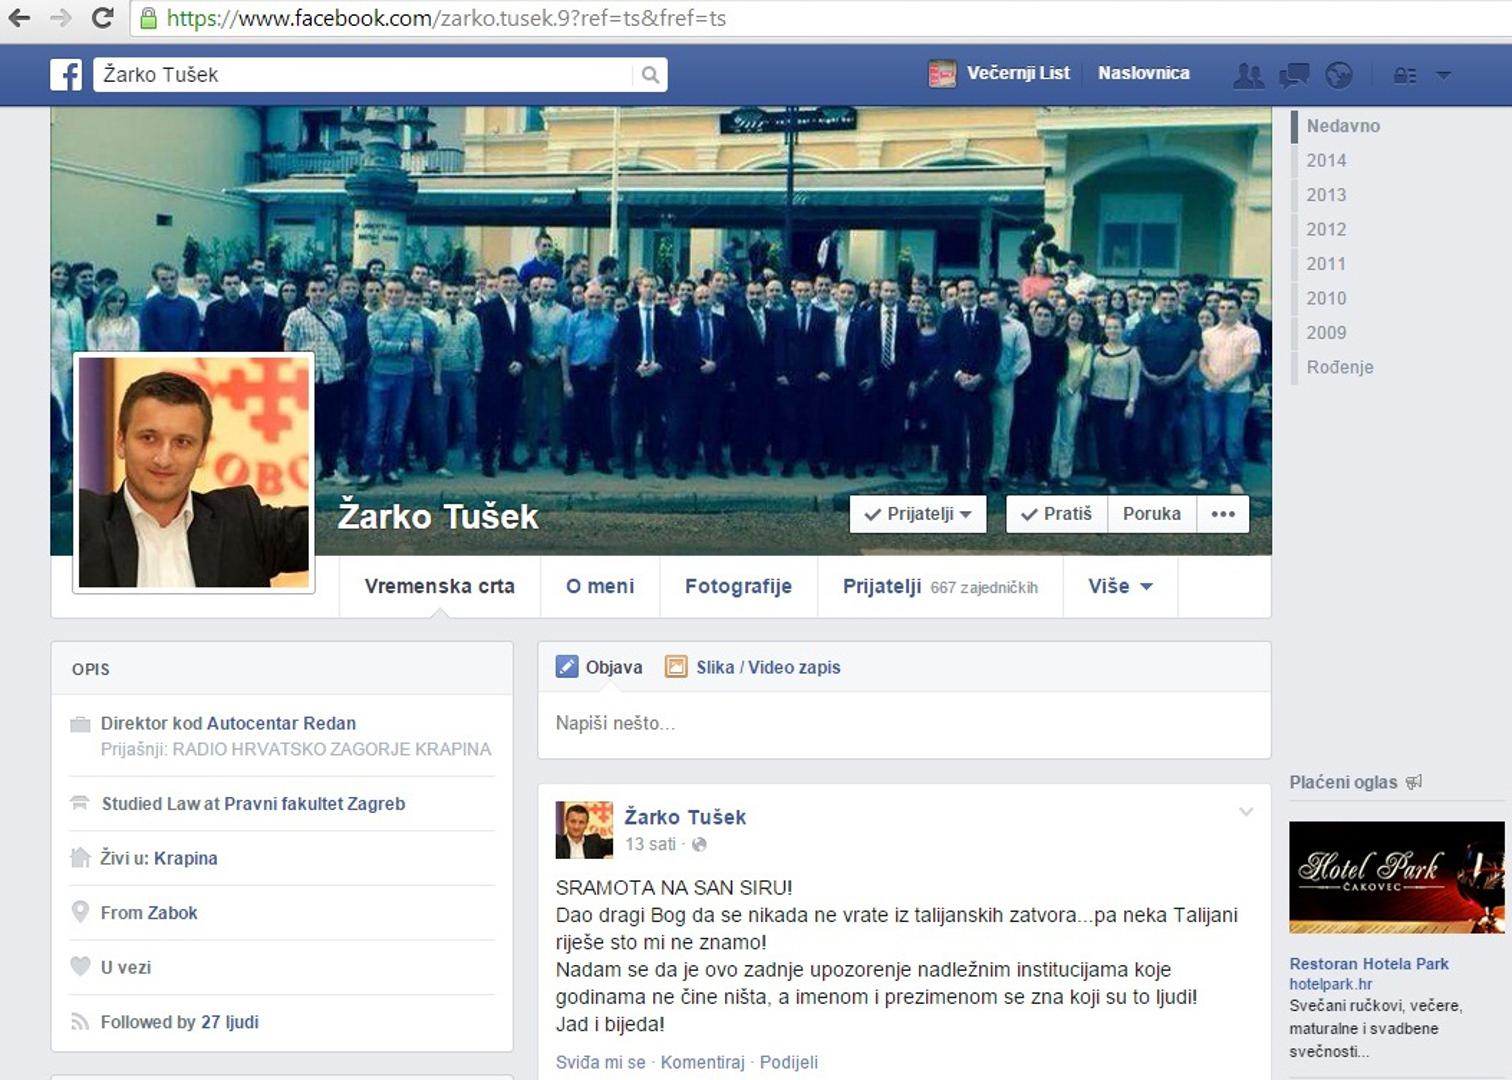Jump to 2012 on the timeline
Image resolution: width=1512 pixels, height=1080 pixels.
point(1326,229)
